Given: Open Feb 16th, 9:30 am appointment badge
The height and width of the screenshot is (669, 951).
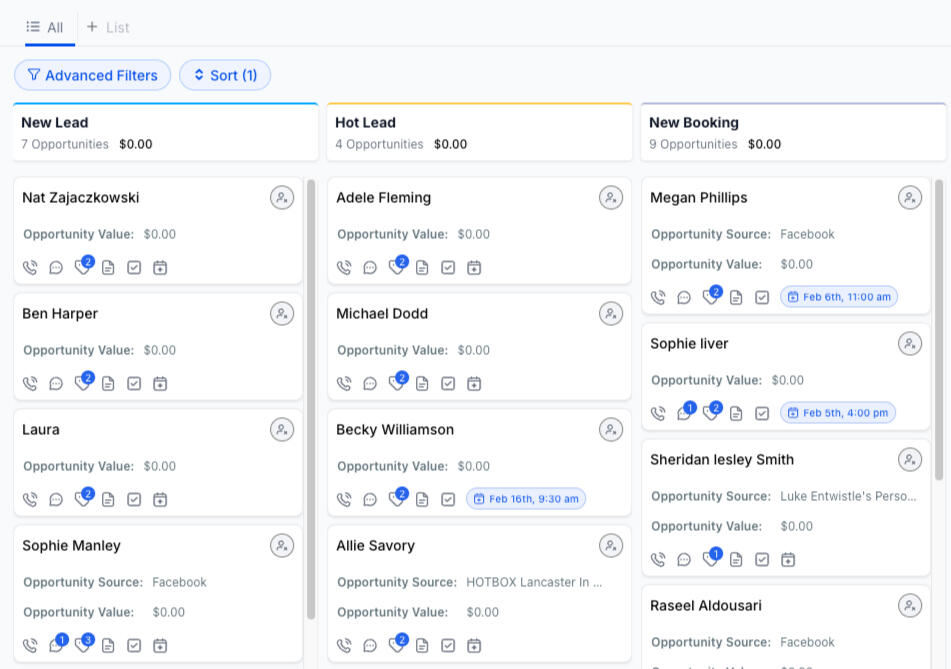Looking at the screenshot, I should coord(526,499).
